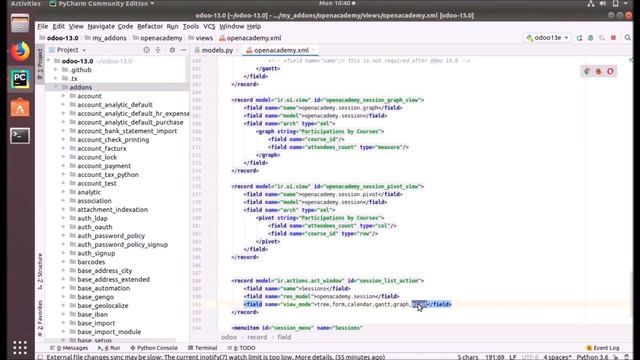Click the '4 spaces' indent setting
Screen dimensions: 640x360
557,357
